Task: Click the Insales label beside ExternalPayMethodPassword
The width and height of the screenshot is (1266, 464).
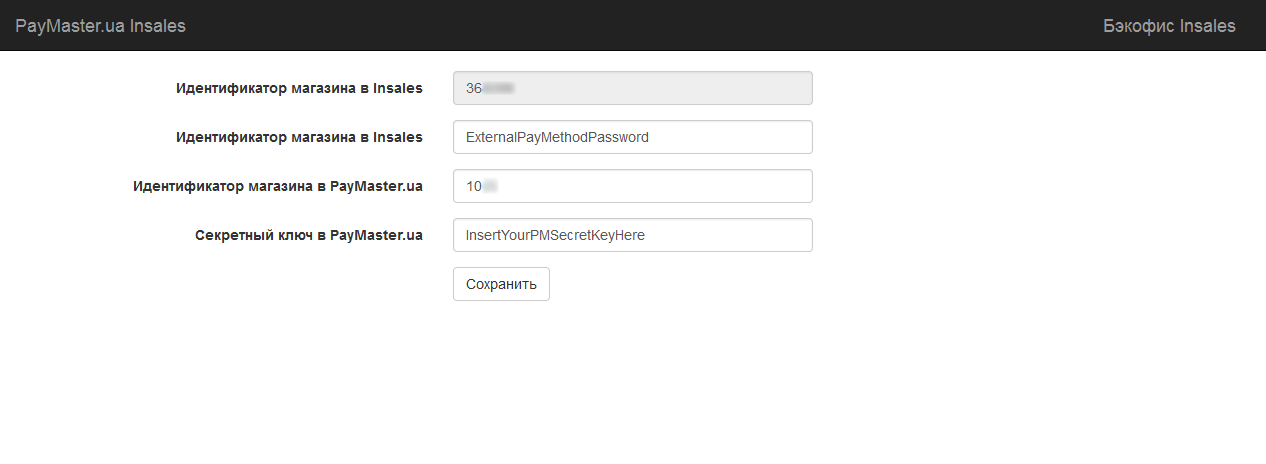Action: (299, 137)
